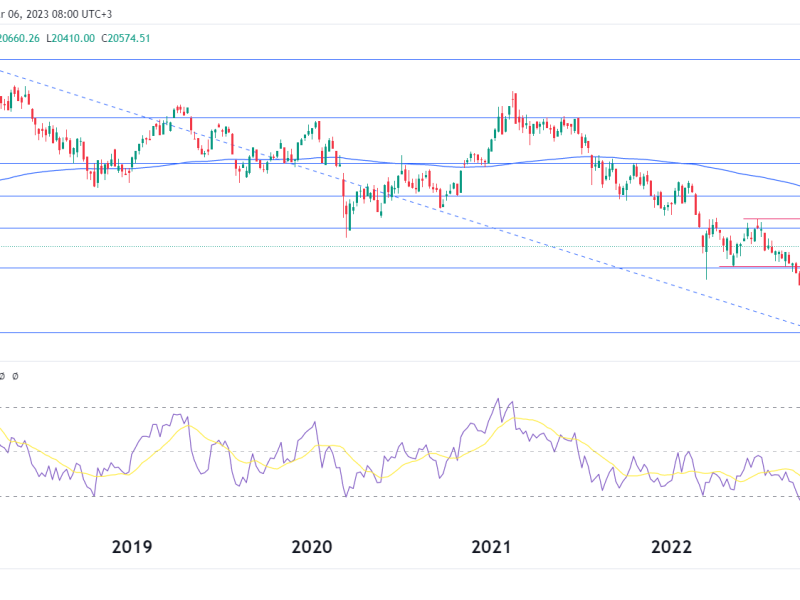Click the purple oscillator peak in early 2021
This screenshot has height=600, width=800.
pos(497,400)
